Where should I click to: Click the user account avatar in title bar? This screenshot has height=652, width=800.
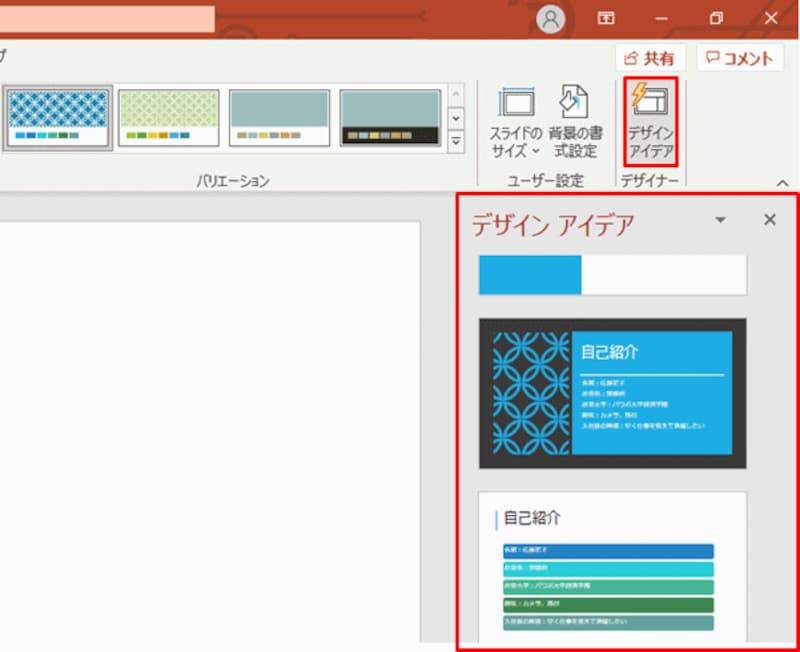pos(551,17)
